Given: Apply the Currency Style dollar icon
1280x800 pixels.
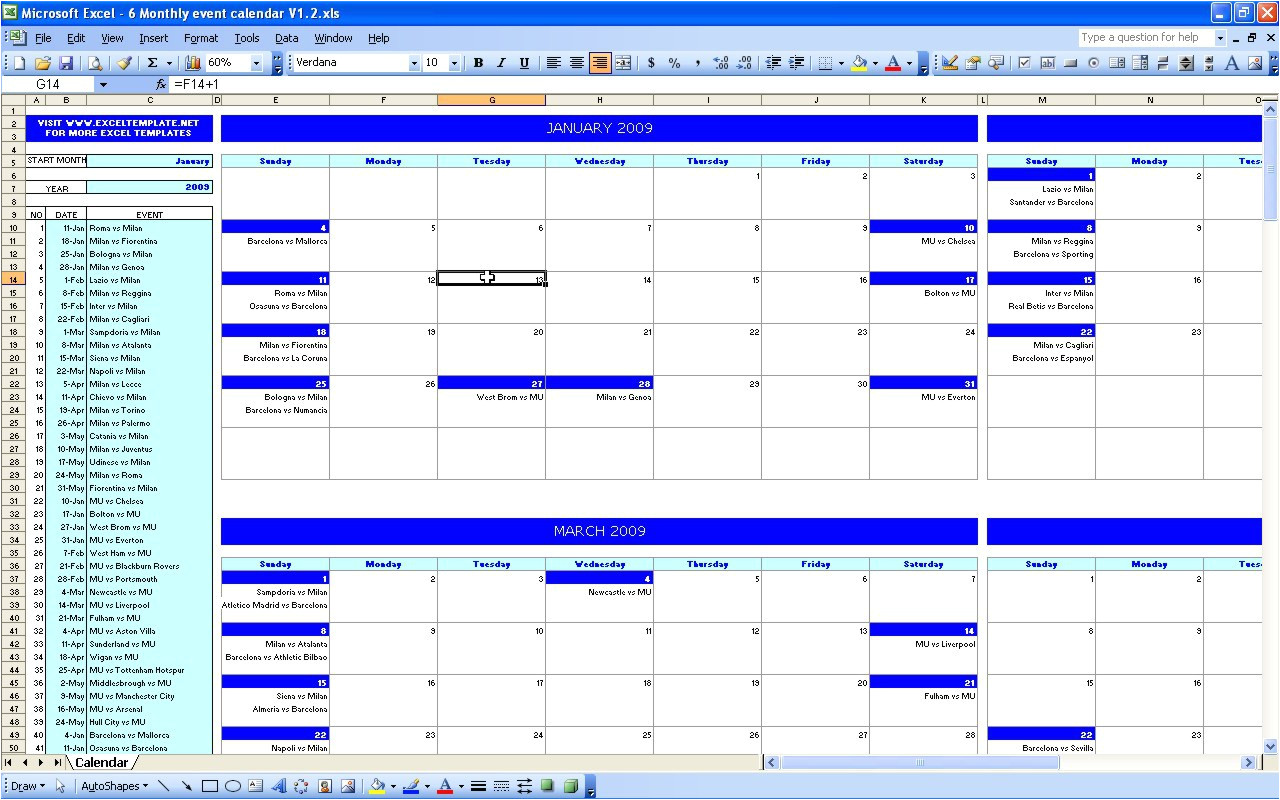Looking at the screenshot, I should [651, 63].
